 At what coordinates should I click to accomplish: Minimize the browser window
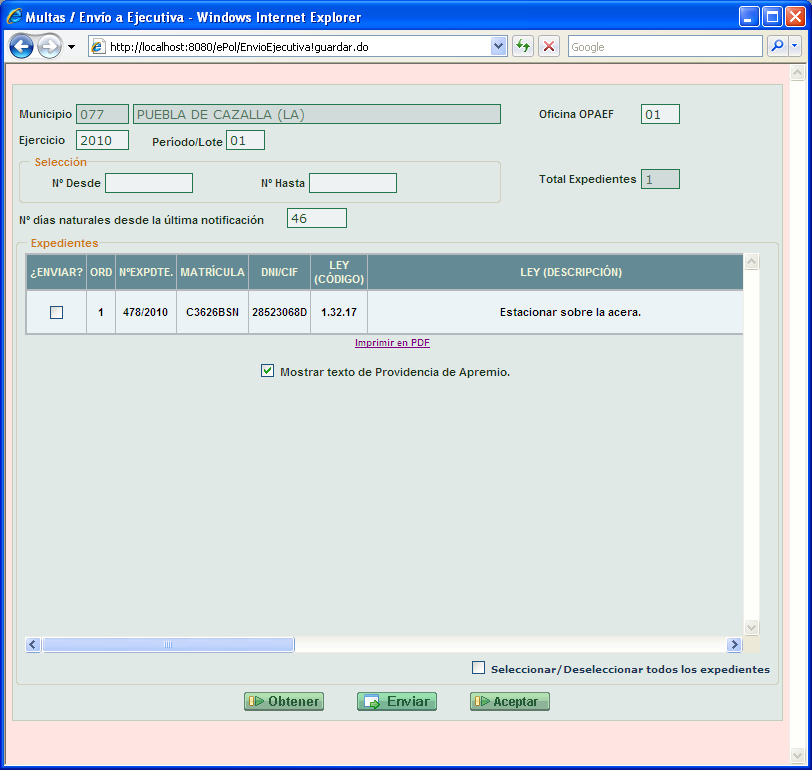[x=749, y=17]
